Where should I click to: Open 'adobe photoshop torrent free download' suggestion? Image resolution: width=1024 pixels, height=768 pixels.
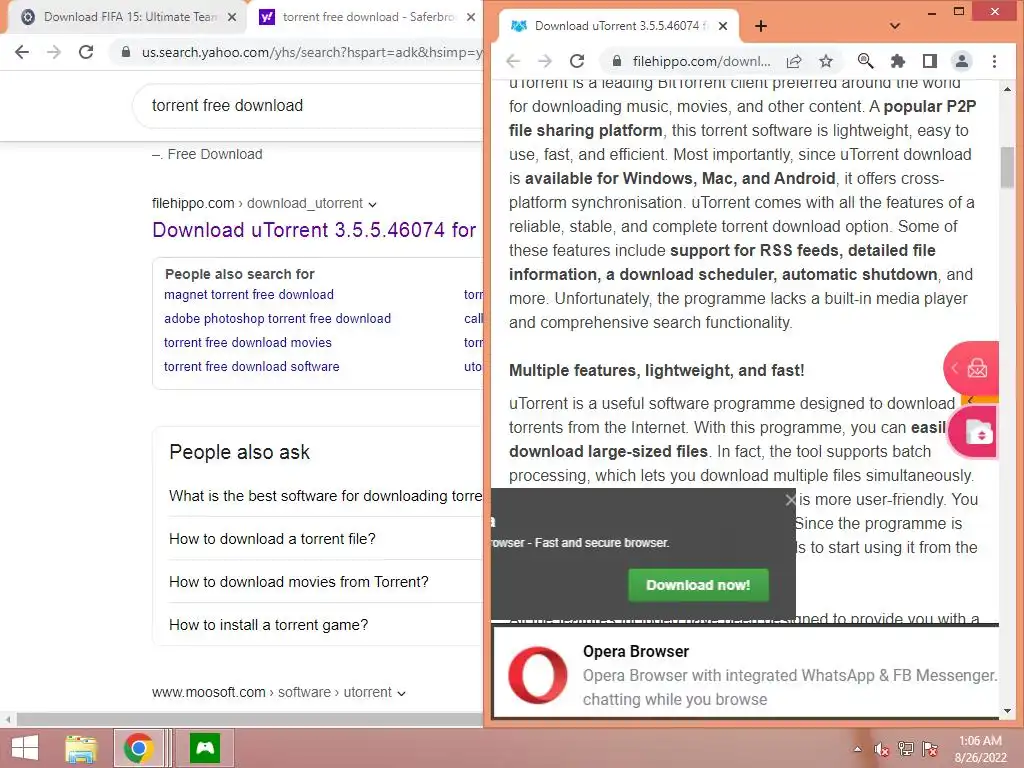coord(278,319)
